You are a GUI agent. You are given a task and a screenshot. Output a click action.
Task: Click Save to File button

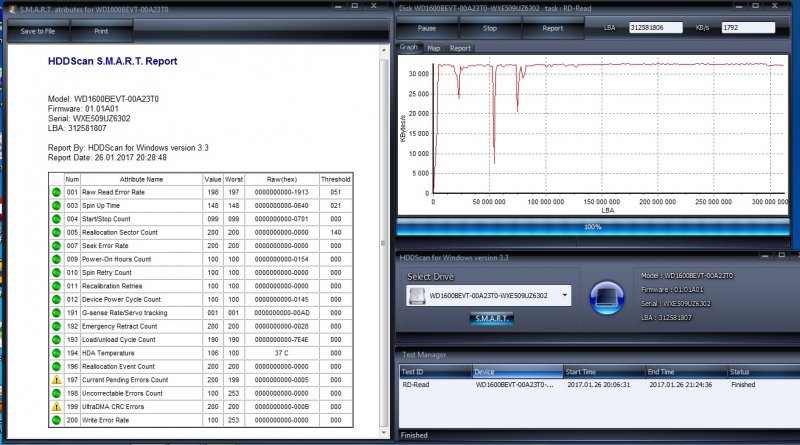(39, 31)
